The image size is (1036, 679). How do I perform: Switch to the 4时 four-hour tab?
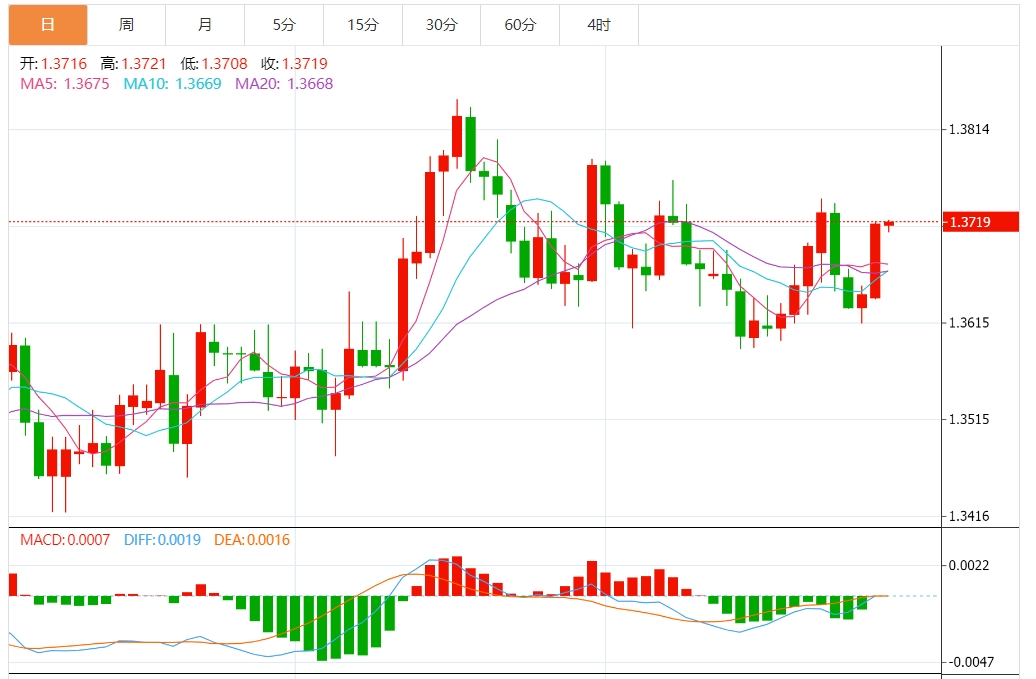(599, 24)
